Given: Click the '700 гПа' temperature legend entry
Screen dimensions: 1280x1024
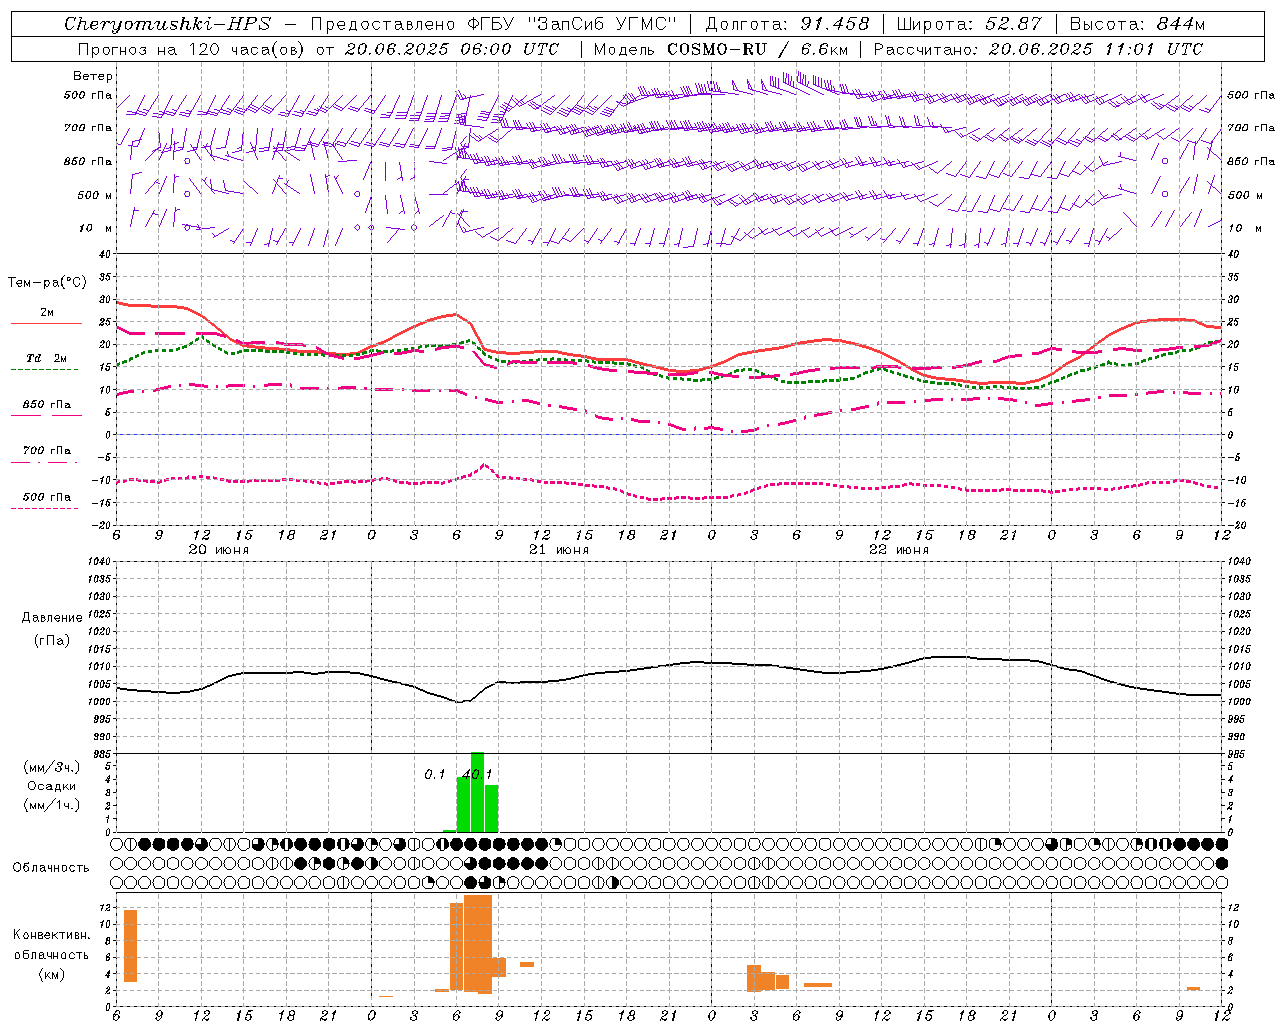Looking at the screenshot, I should (46, 450).
